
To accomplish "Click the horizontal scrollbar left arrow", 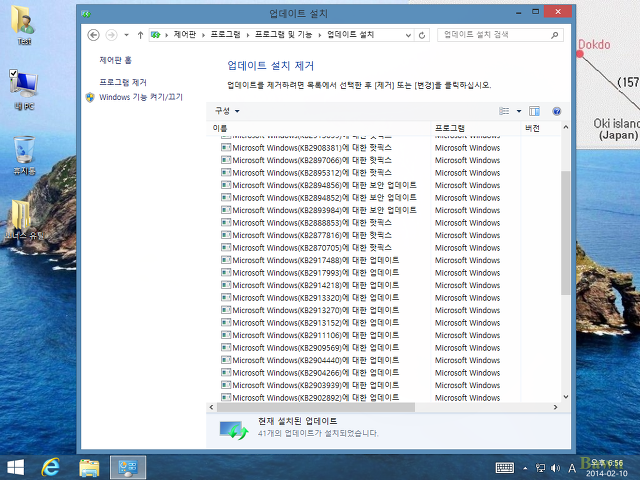I will tap(211, 407).
